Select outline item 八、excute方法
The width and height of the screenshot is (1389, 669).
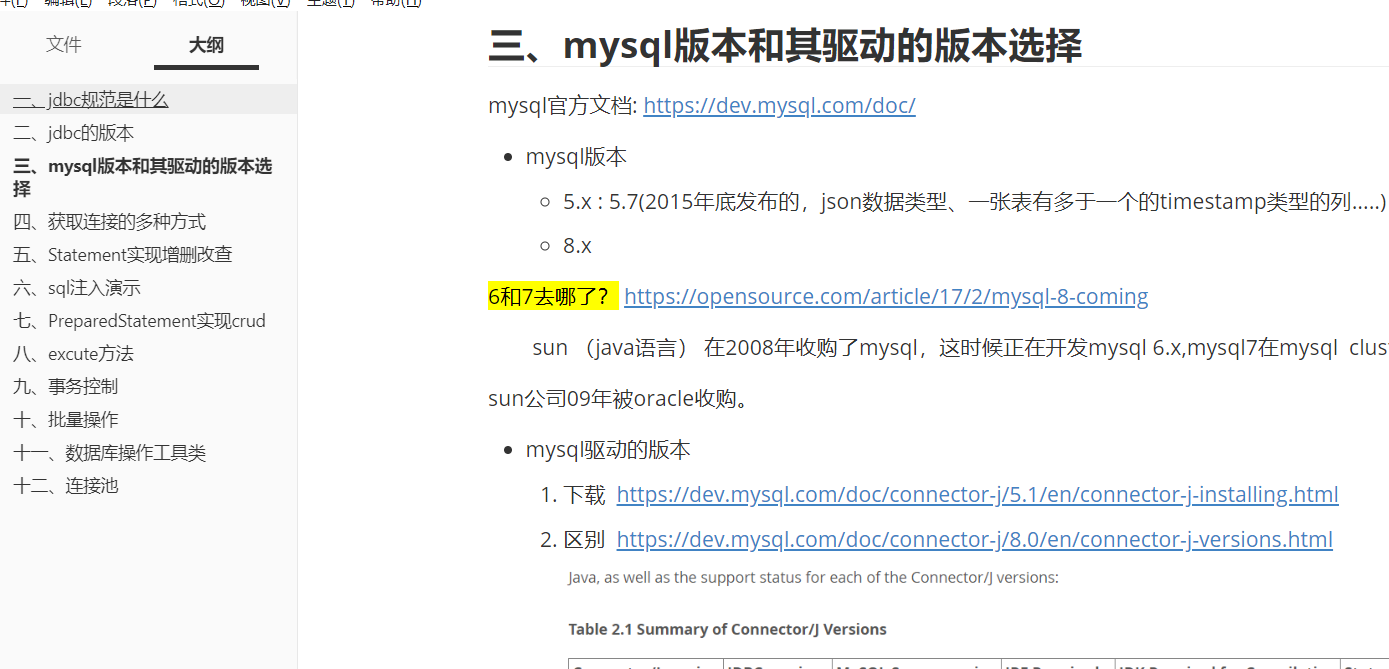(74, 354)
